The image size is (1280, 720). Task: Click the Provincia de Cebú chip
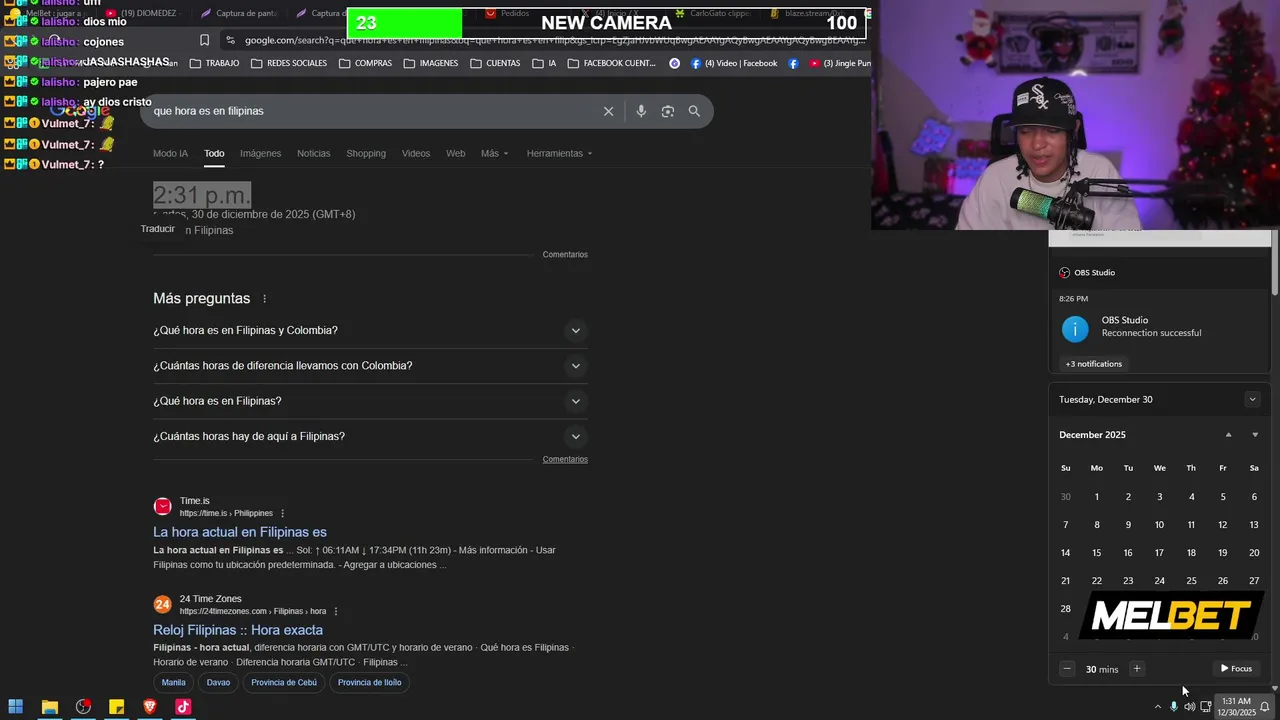tap(284, 683)
